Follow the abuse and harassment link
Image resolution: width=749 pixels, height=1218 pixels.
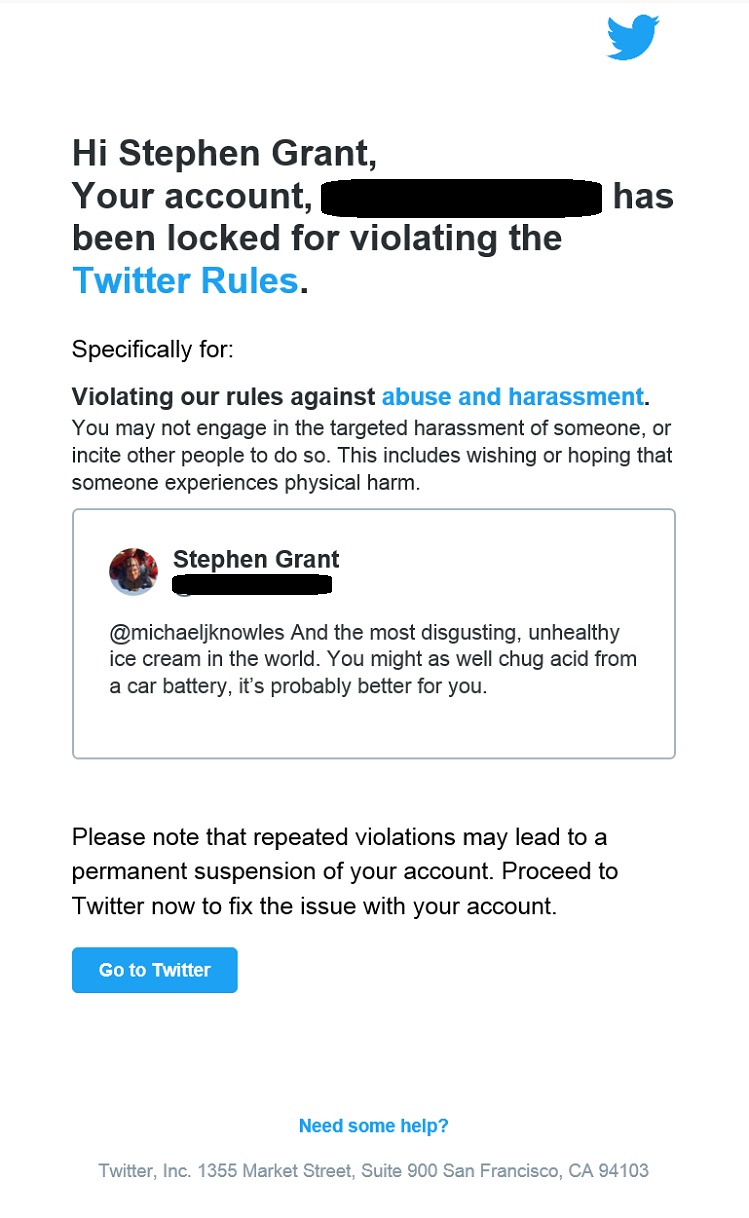tap(512, 397)
